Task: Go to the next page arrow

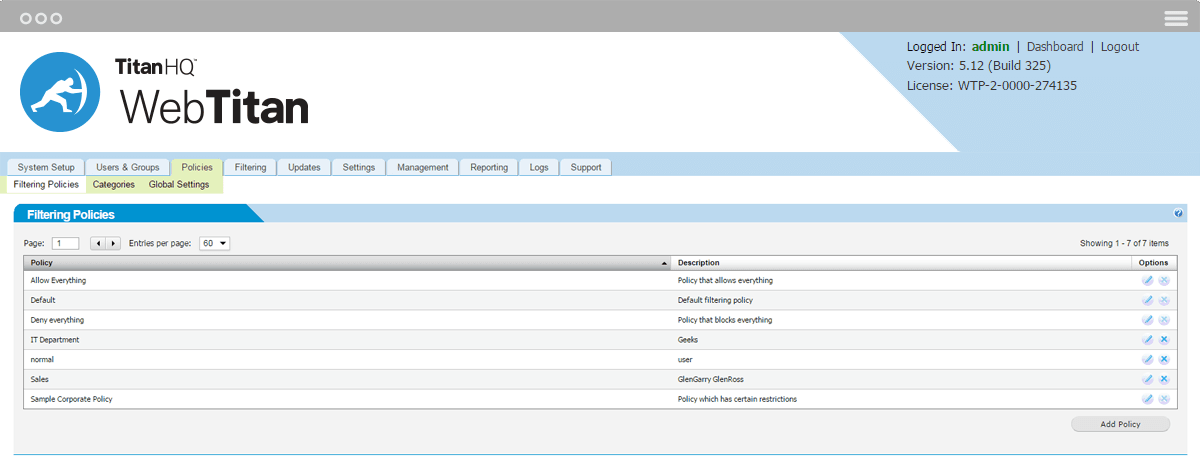Action: 114,243
